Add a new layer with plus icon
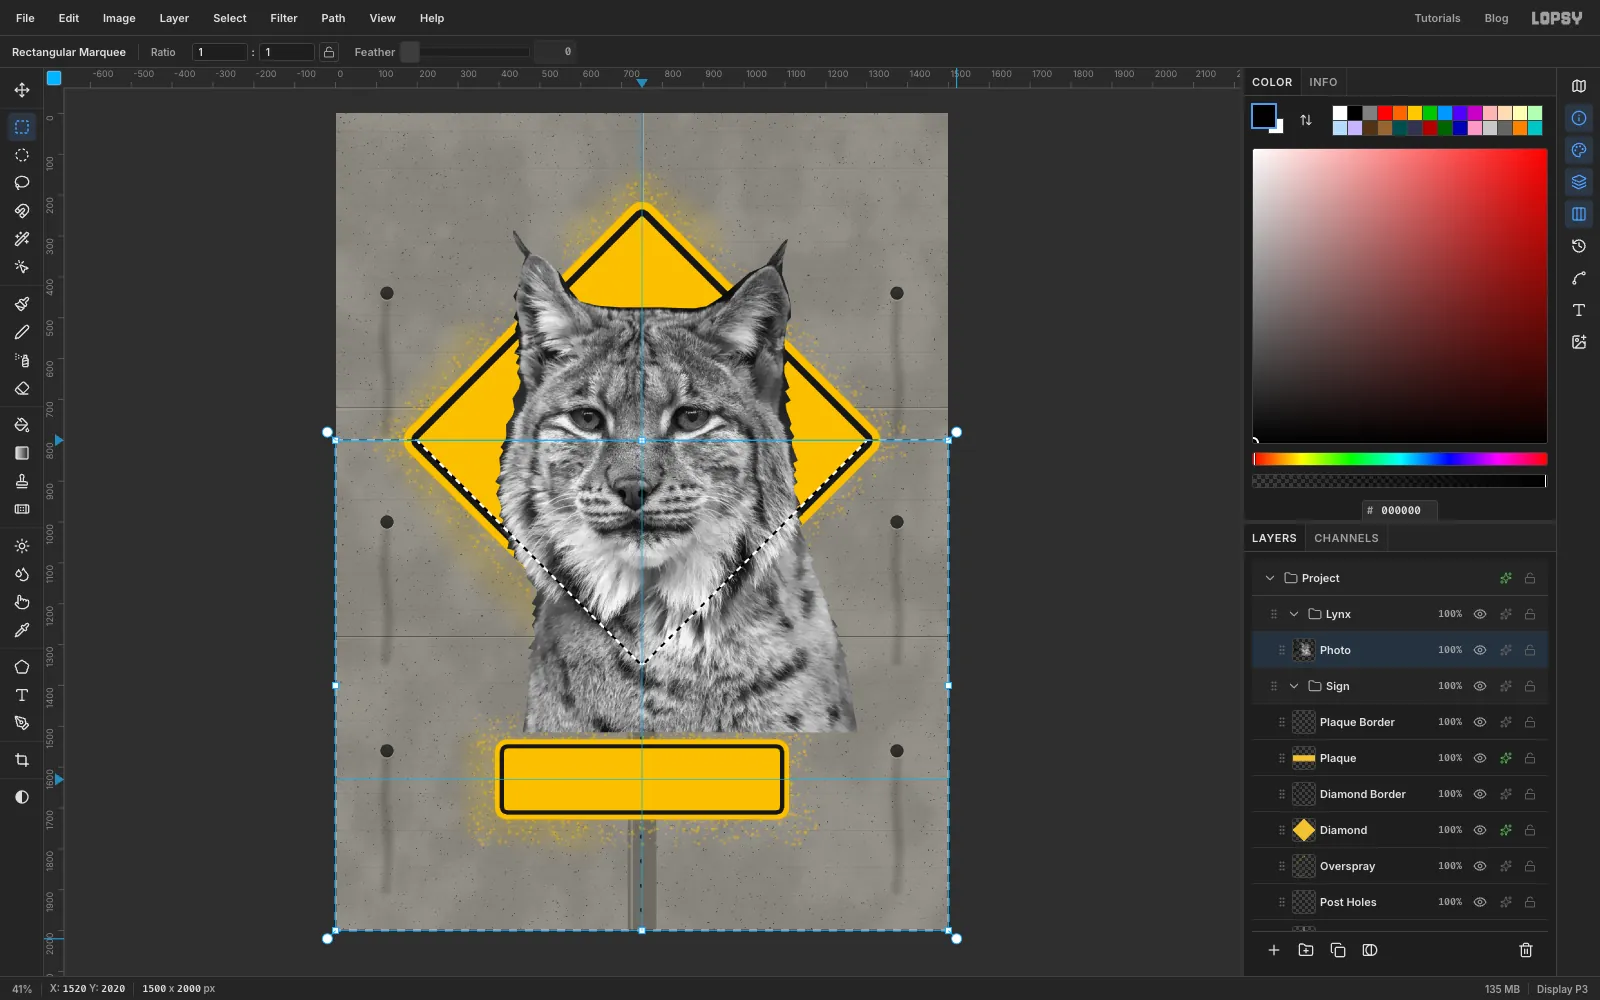The image size is (1600, 1000). (1274, 950)
